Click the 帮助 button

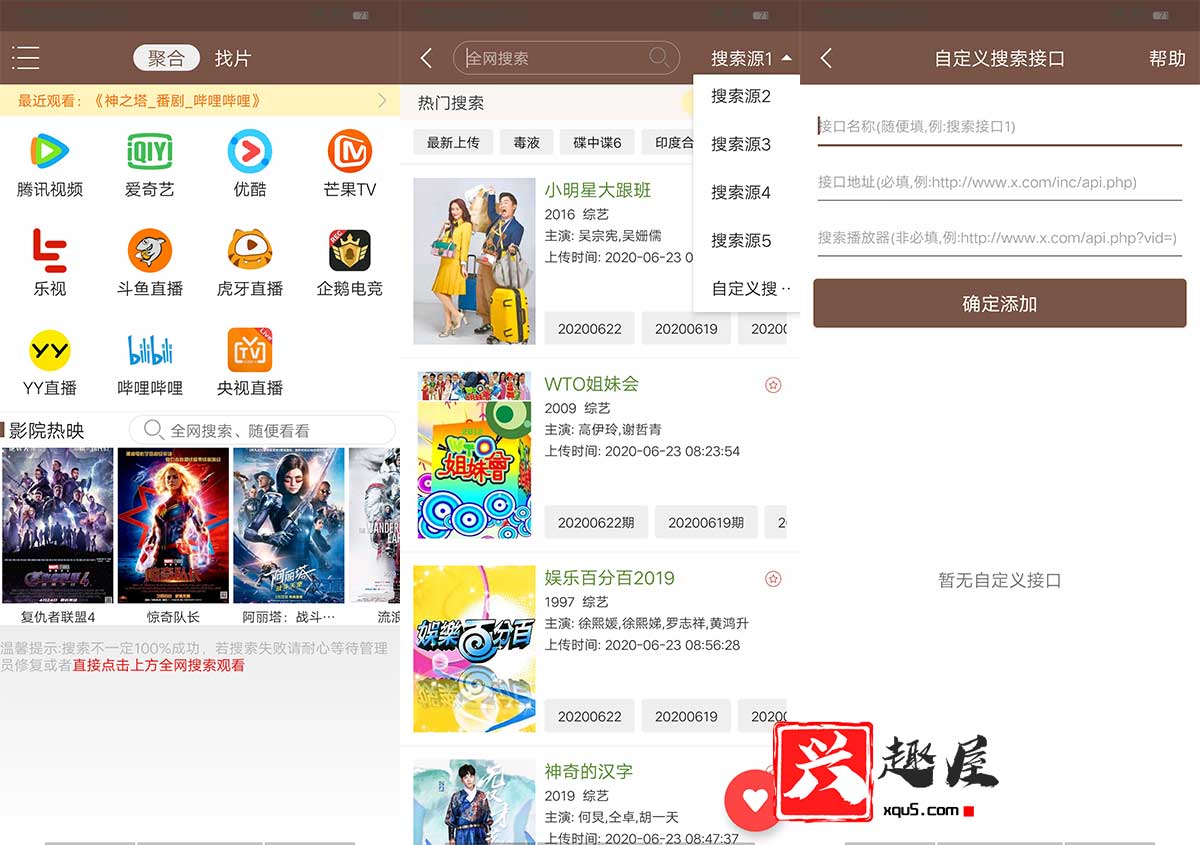[x=1167, y=58]
